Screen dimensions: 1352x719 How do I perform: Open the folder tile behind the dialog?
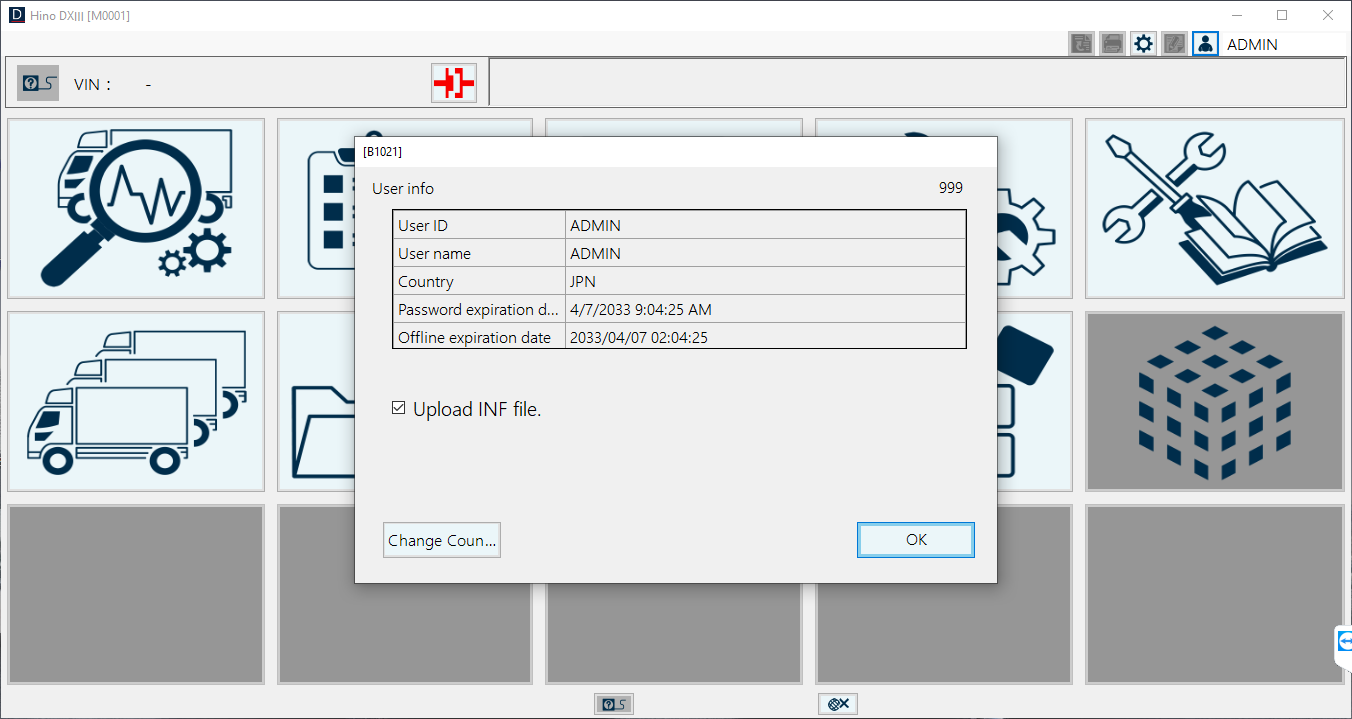316,401
